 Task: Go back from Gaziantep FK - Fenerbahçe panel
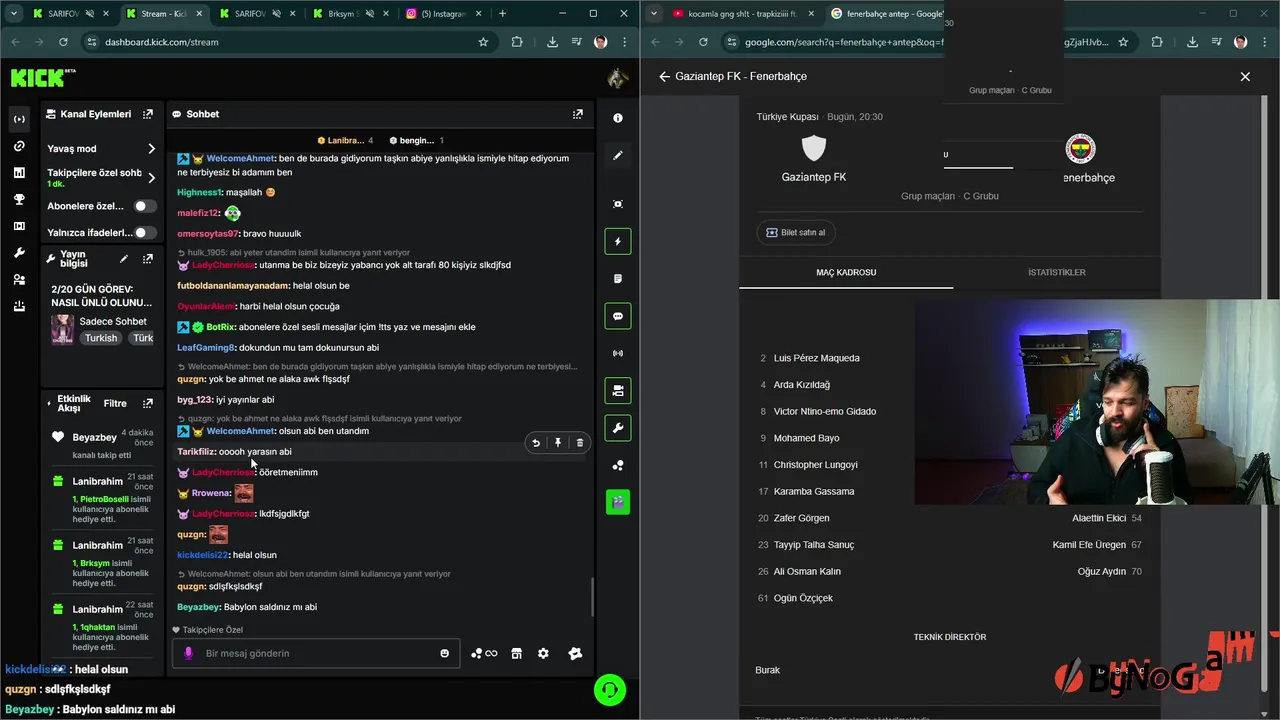tap(665, 76)
